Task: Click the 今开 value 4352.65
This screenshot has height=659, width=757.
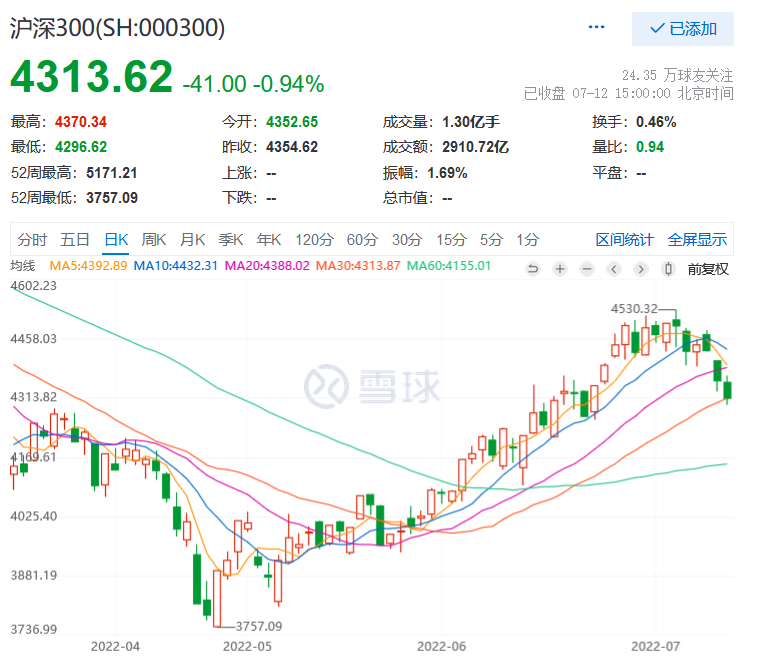Action: (x=292, y=122)
